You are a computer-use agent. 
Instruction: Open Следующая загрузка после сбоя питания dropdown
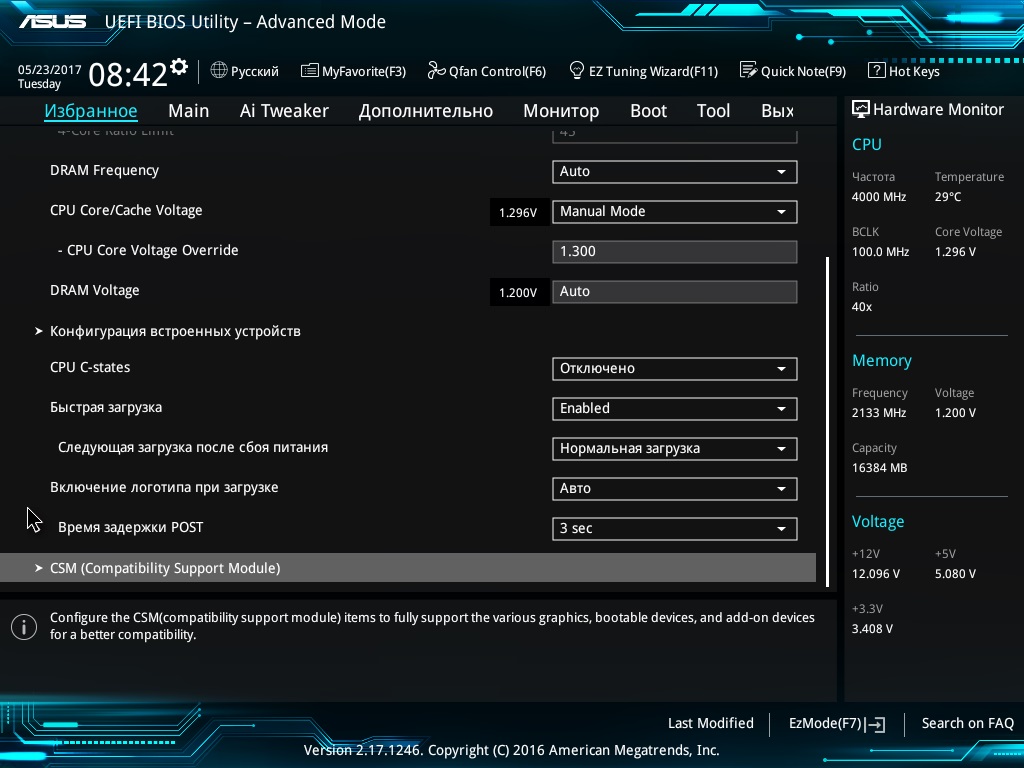point(675,449)
